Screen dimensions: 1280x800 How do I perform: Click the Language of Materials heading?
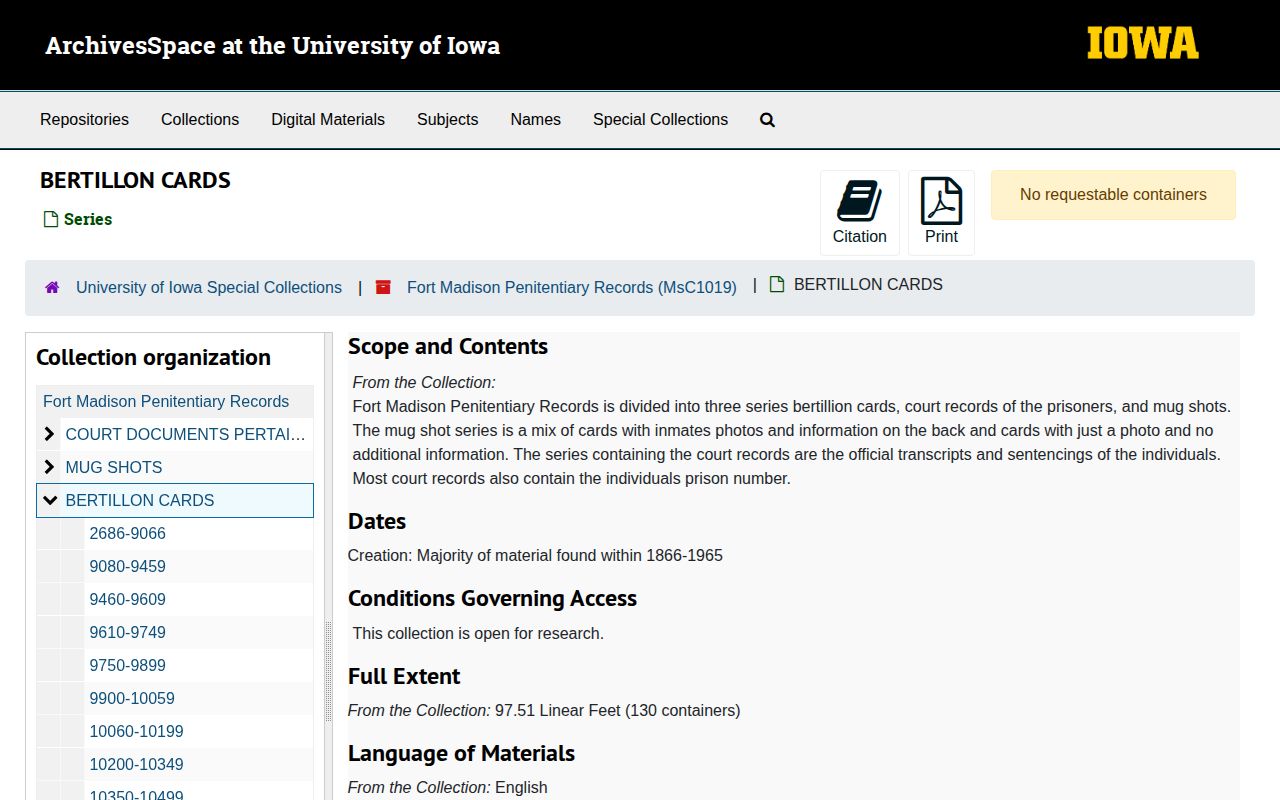click(461, 753)
